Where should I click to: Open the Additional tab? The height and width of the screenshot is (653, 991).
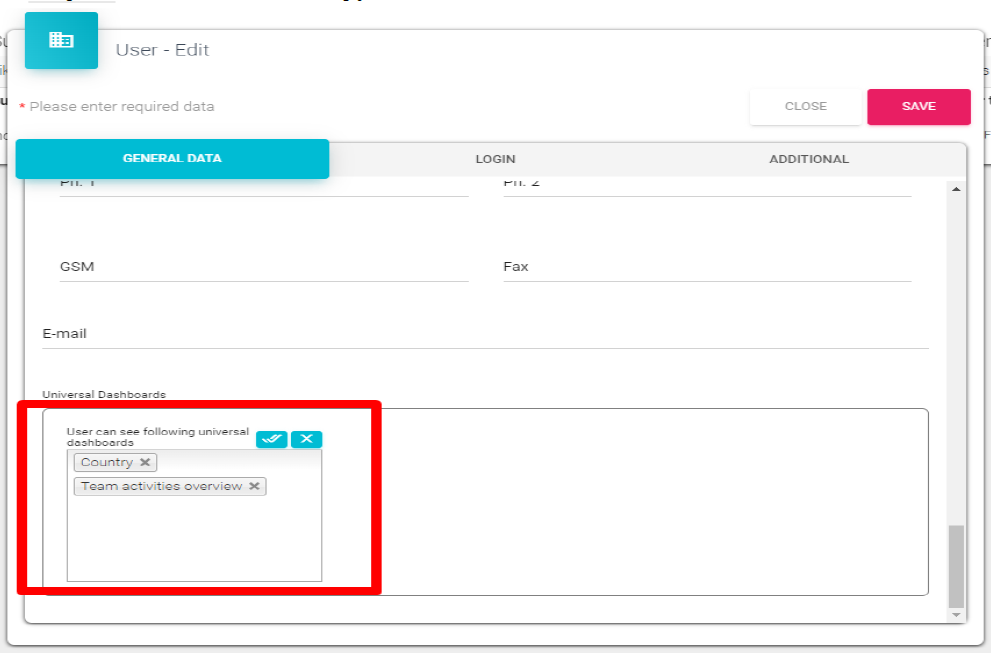pos(808,159)
